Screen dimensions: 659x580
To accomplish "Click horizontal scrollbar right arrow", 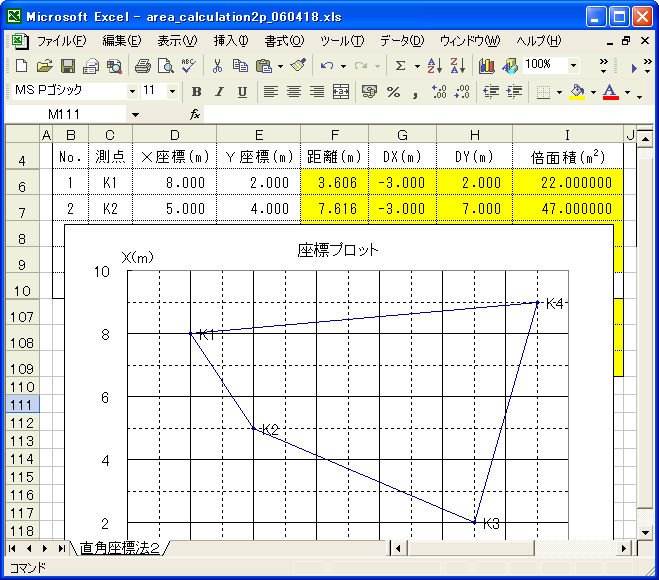I will [624, 548].
